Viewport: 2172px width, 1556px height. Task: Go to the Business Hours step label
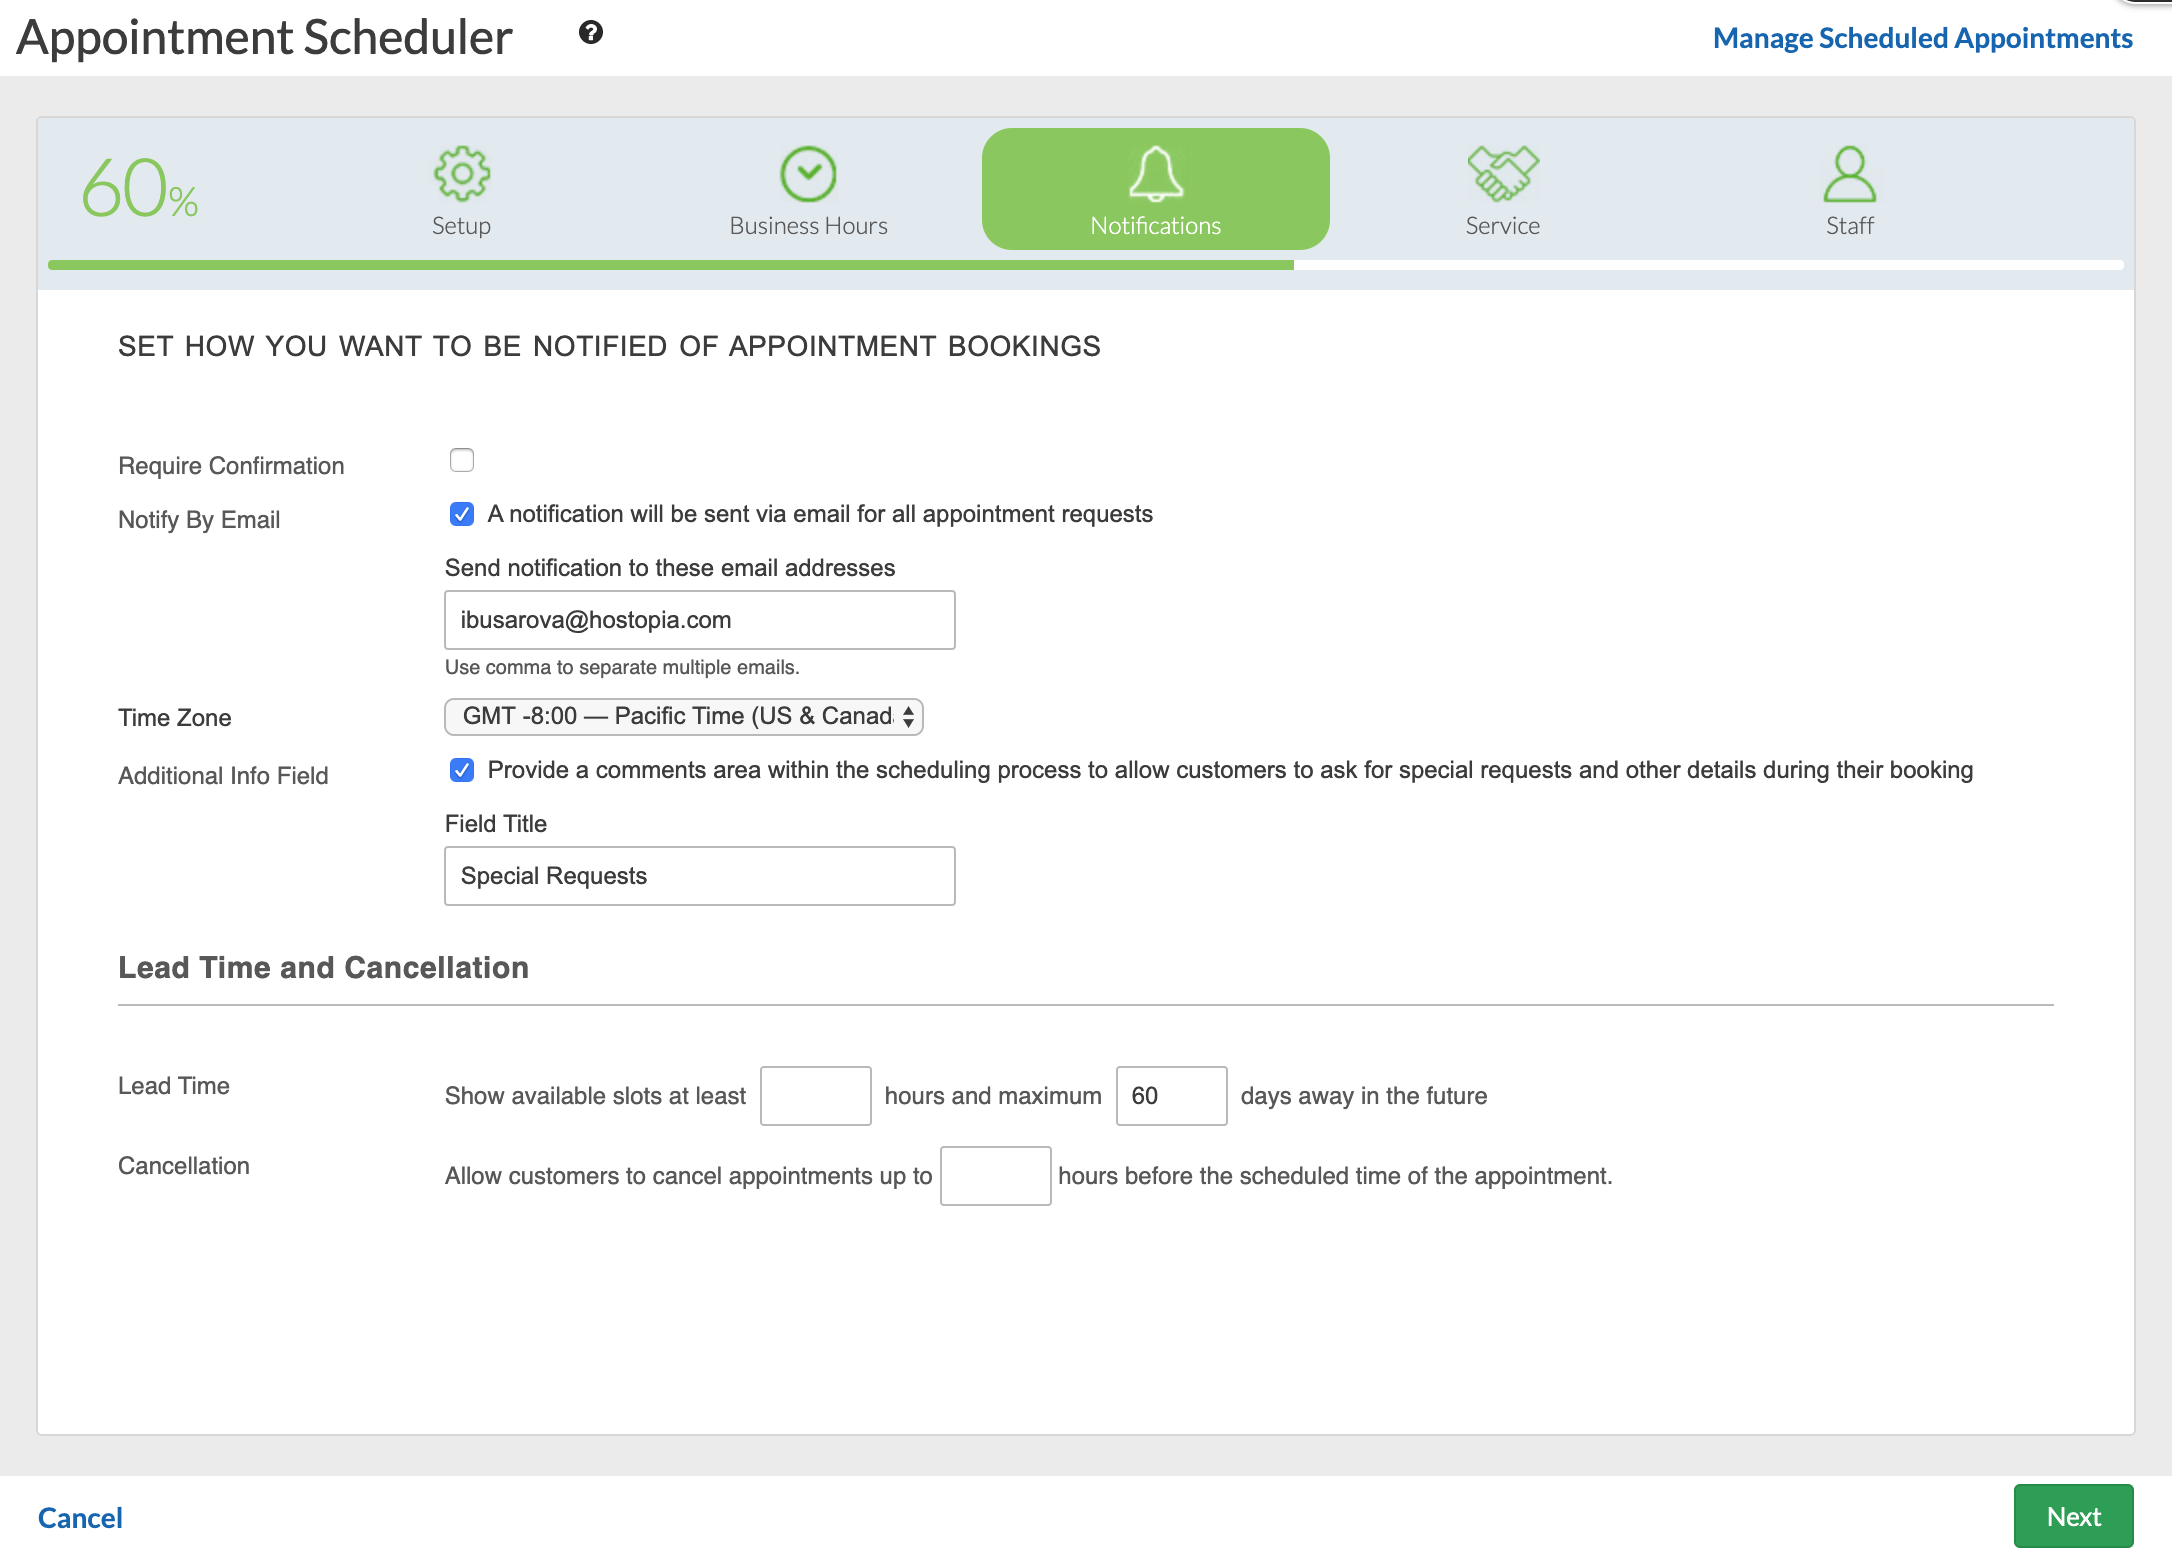click(x=808, y=226)
